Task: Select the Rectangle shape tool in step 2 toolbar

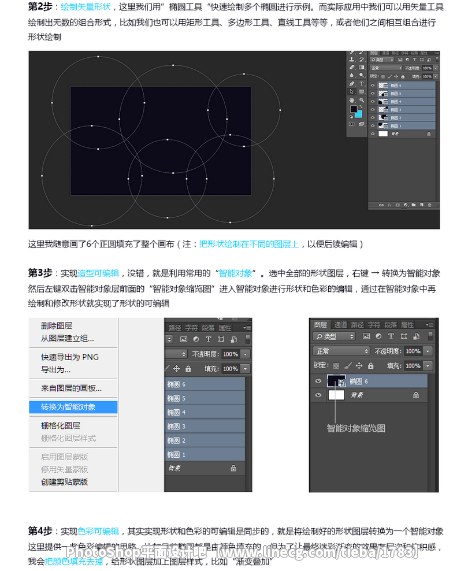Action: point(362,91)
